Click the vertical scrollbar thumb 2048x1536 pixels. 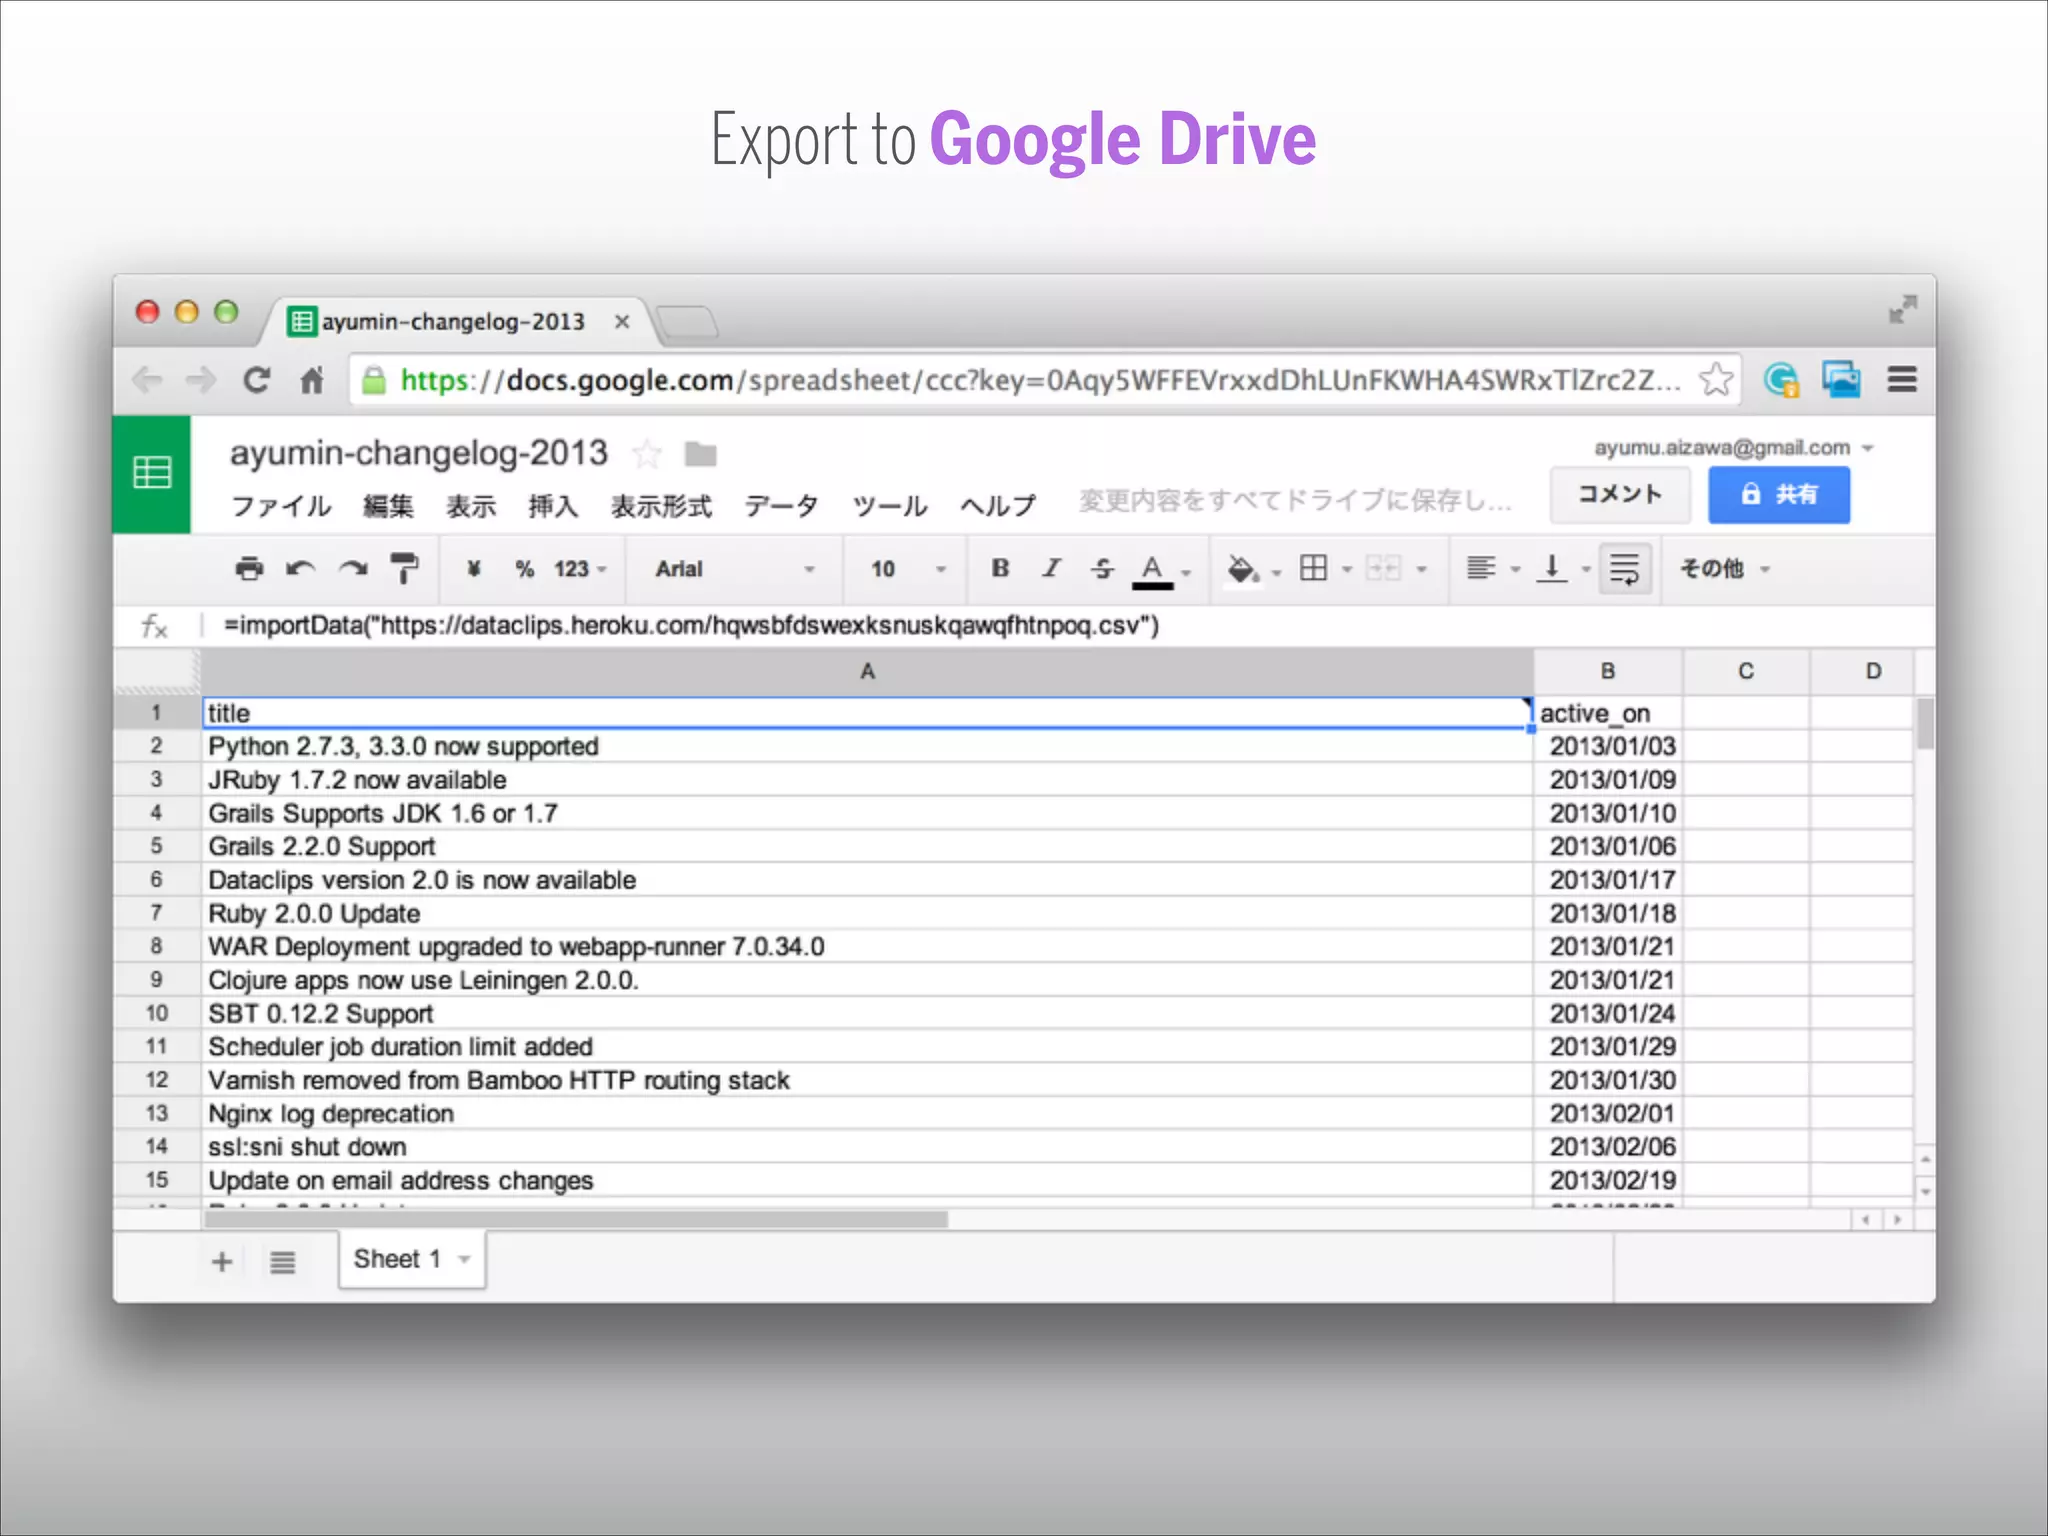pyautogui.click(x=1925, y=724)
